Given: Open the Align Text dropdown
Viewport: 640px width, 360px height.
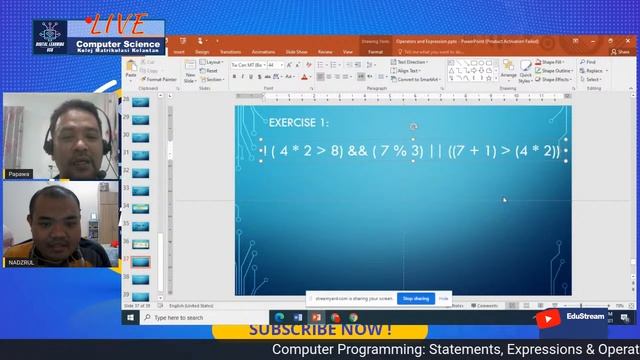Looking at the screenshot, I should pyautogui.click(x=406, y=71).
